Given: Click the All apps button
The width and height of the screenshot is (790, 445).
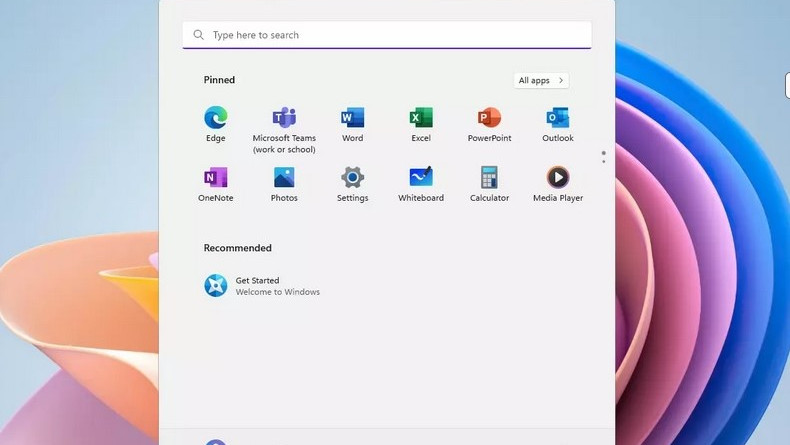Looking at the screenshot, I should pyautogui.click(x=541, y=81).
